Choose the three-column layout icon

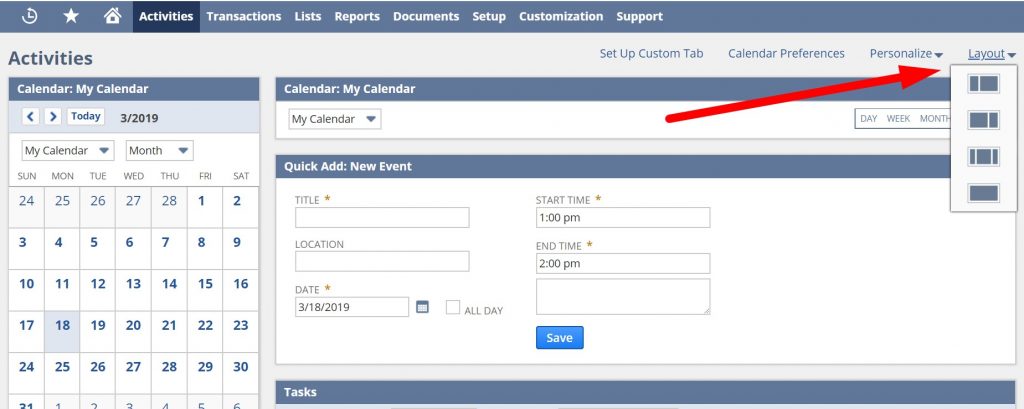coord(983,156)
